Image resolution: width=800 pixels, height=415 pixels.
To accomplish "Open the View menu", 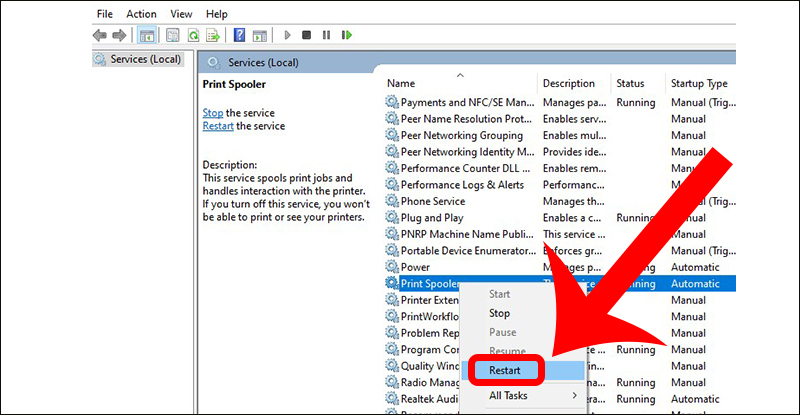I will 181,14.
